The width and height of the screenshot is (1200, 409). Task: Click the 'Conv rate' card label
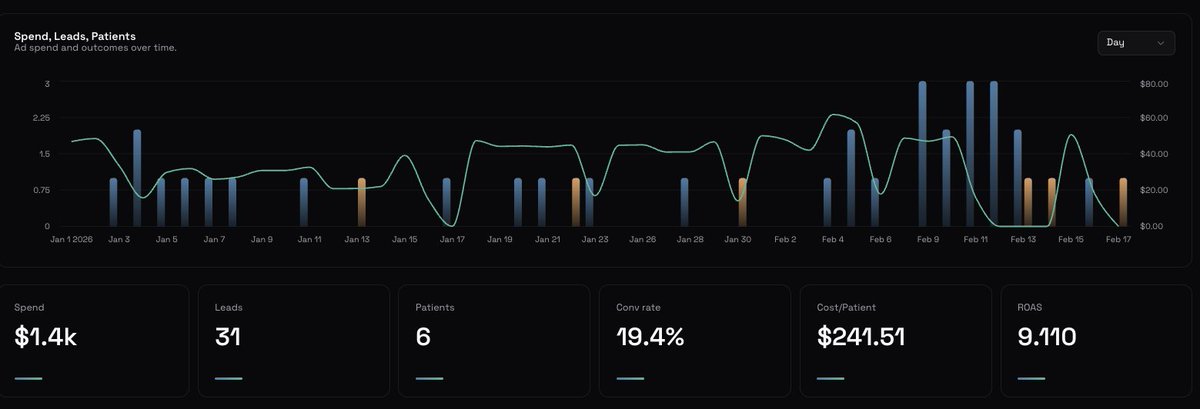point(638,308)
